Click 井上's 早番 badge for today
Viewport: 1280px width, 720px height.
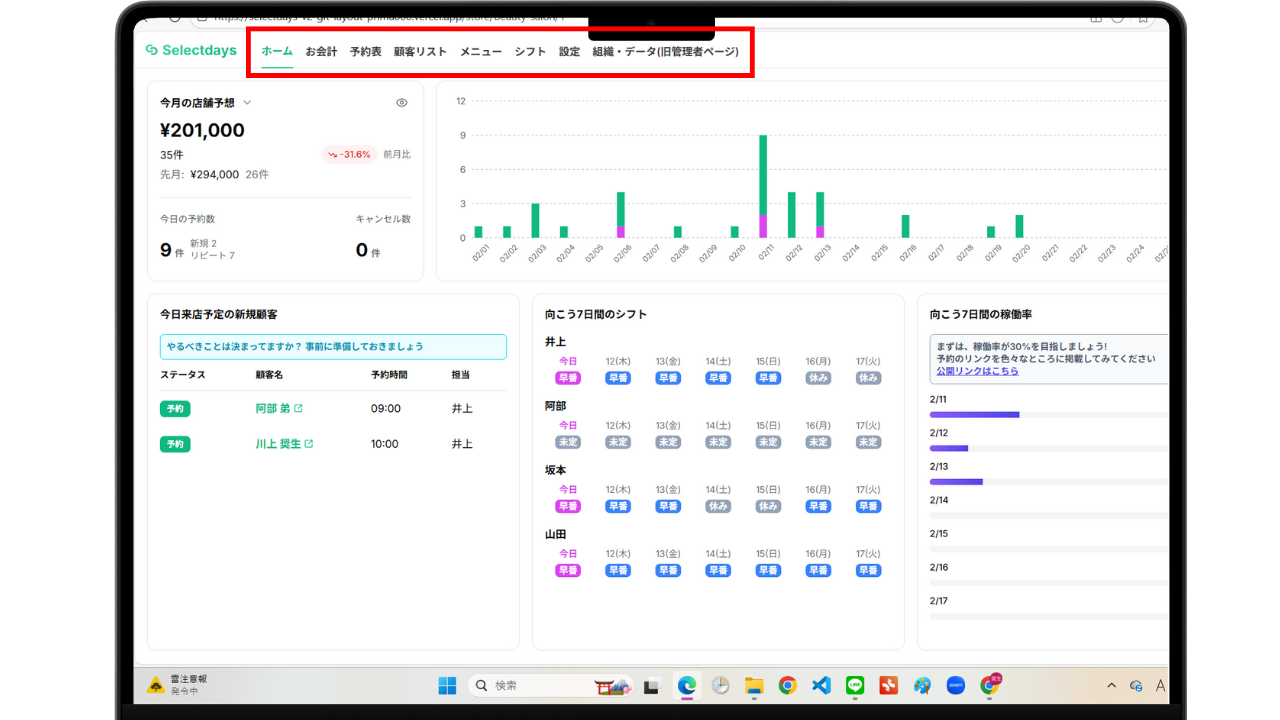click(x=568, y=378)
